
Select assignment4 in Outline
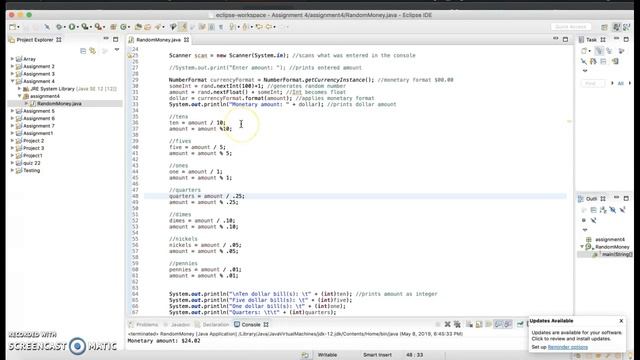click(x=610, y=240)
